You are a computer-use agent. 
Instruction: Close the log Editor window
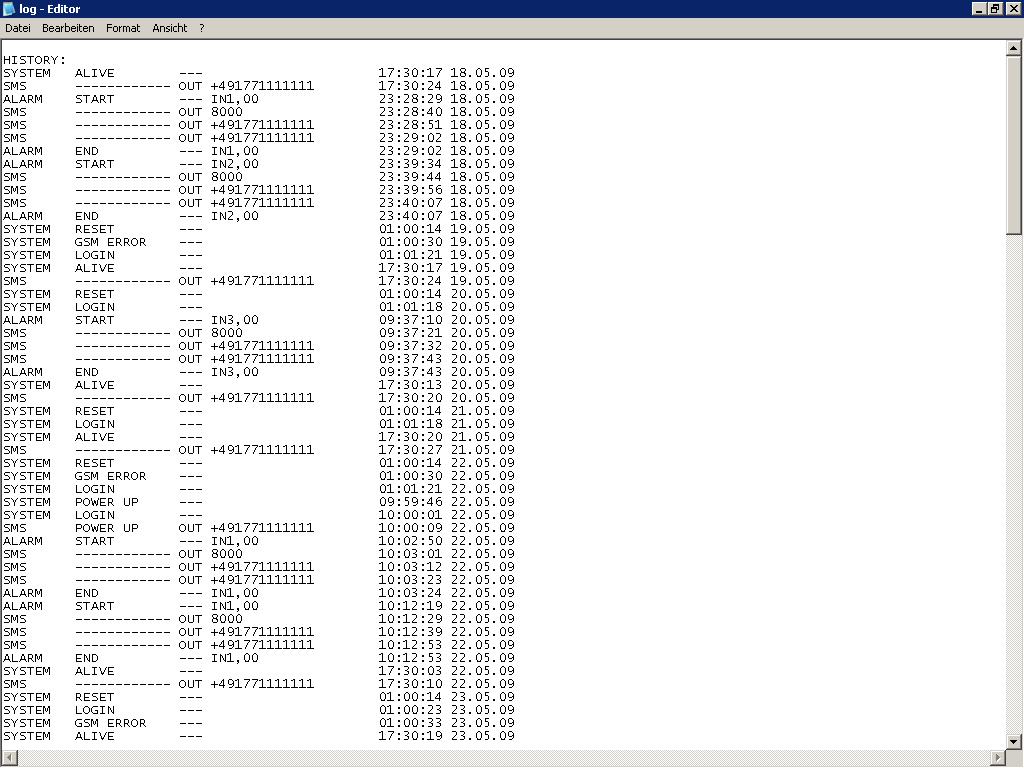(x=1013, y=9)
